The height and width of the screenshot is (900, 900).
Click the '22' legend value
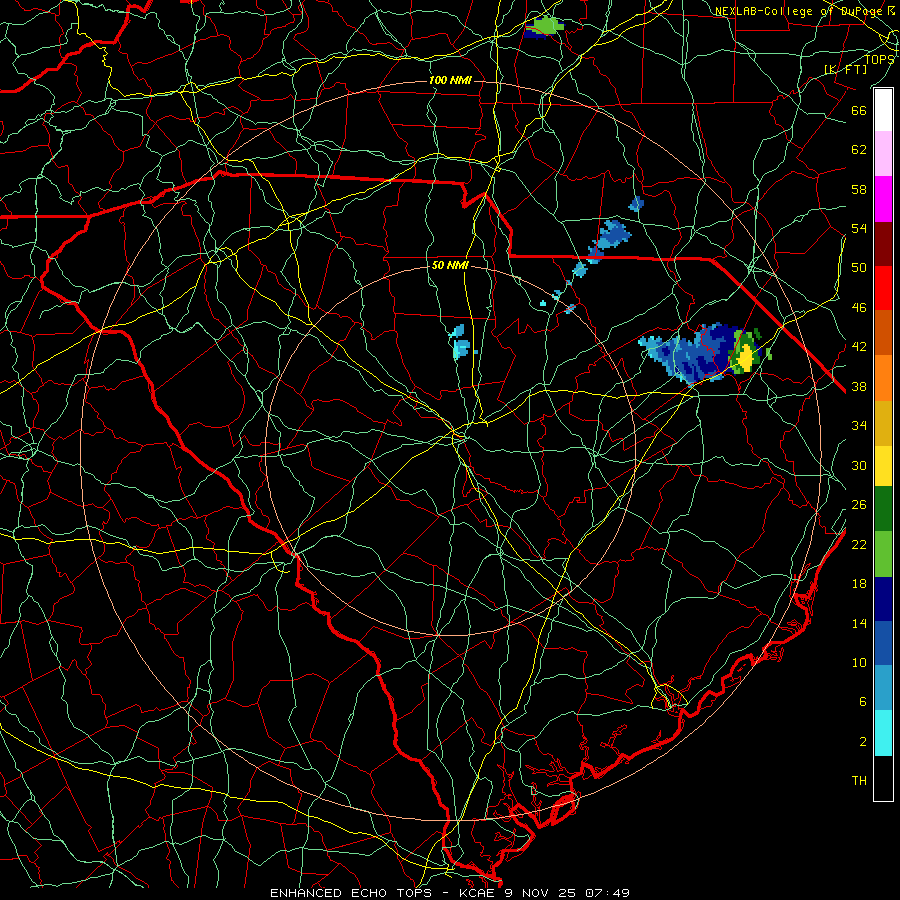pyautogui.click(x=859, y=544)
